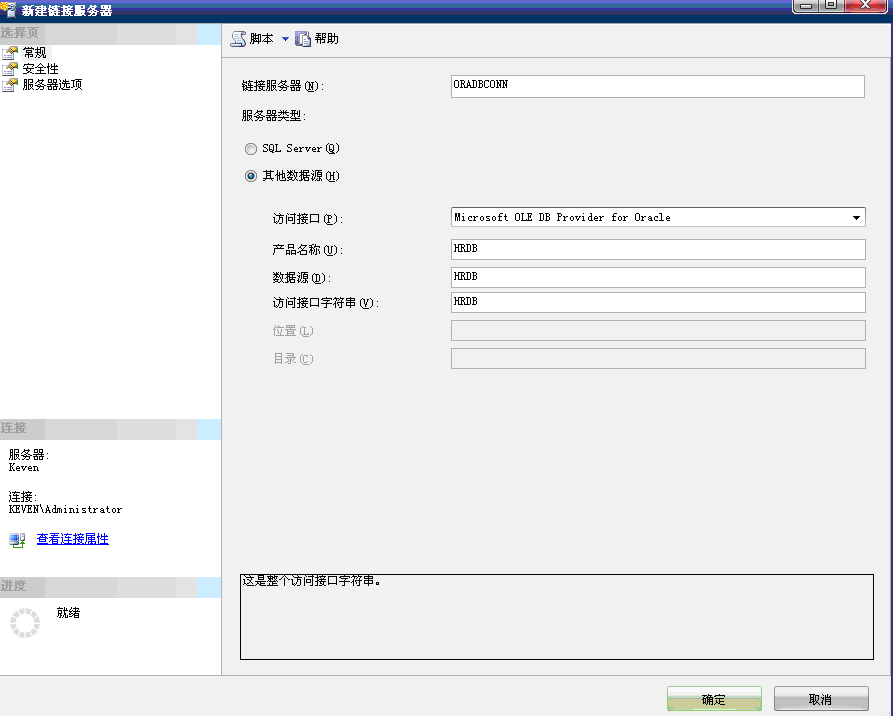
Task: Enable the 其他数据源 data source option
Action: (251, 176)
